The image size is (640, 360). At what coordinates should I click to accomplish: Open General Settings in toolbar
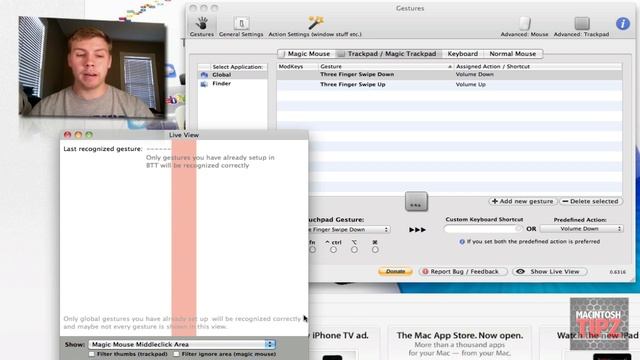(x=241, y=27)
